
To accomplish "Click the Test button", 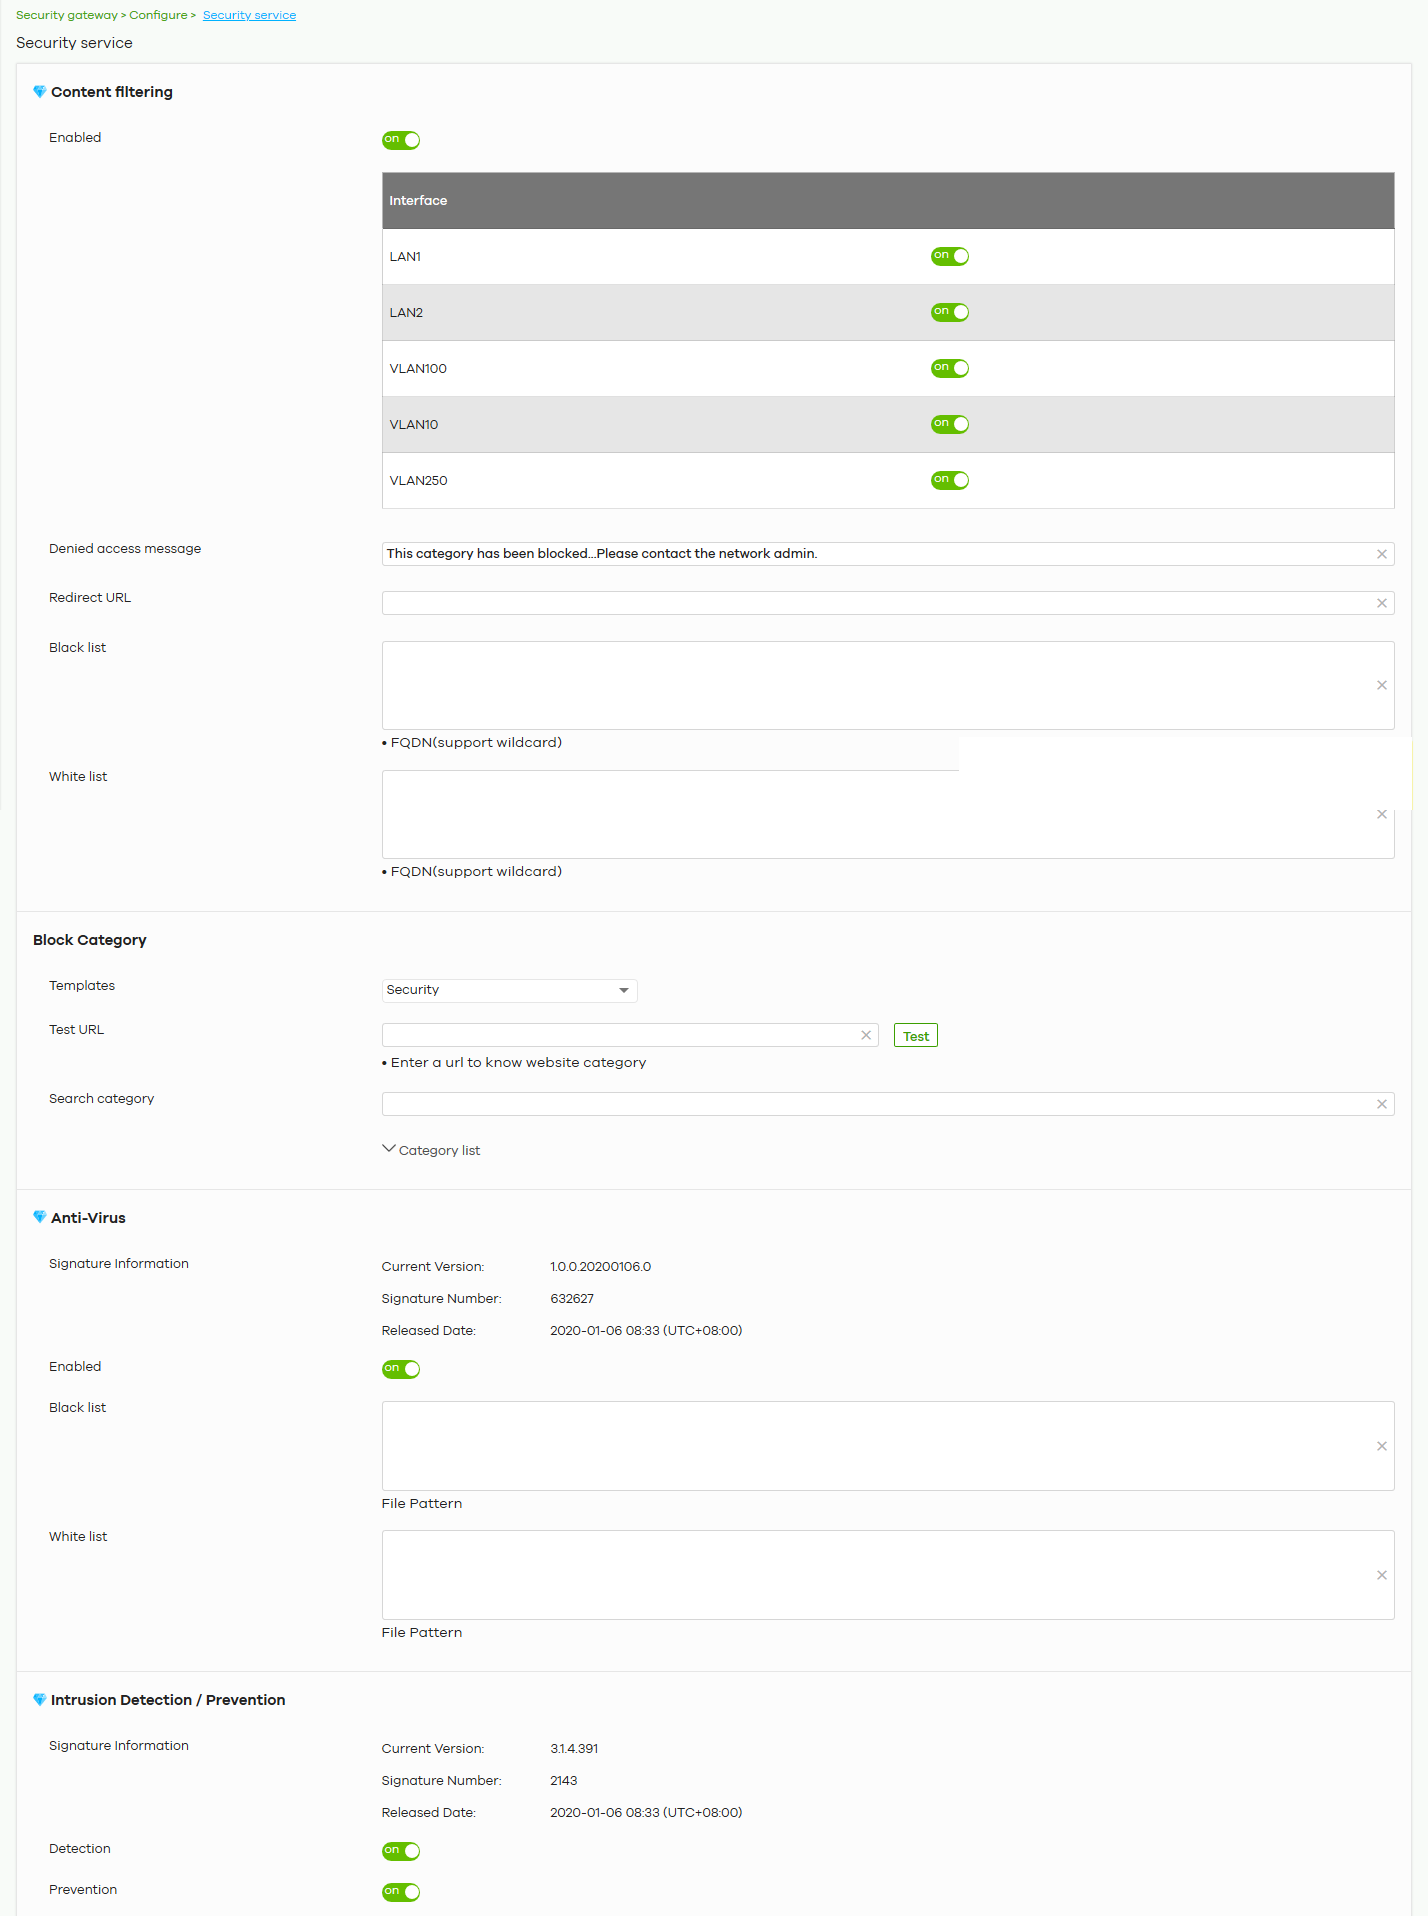I will (x=916, y=1036).
